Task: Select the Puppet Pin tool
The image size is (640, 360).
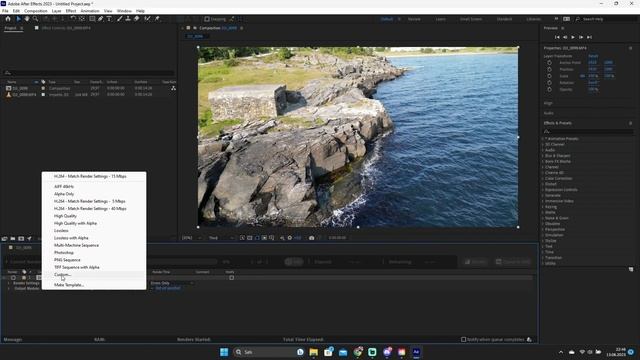Action: (157, 19)
